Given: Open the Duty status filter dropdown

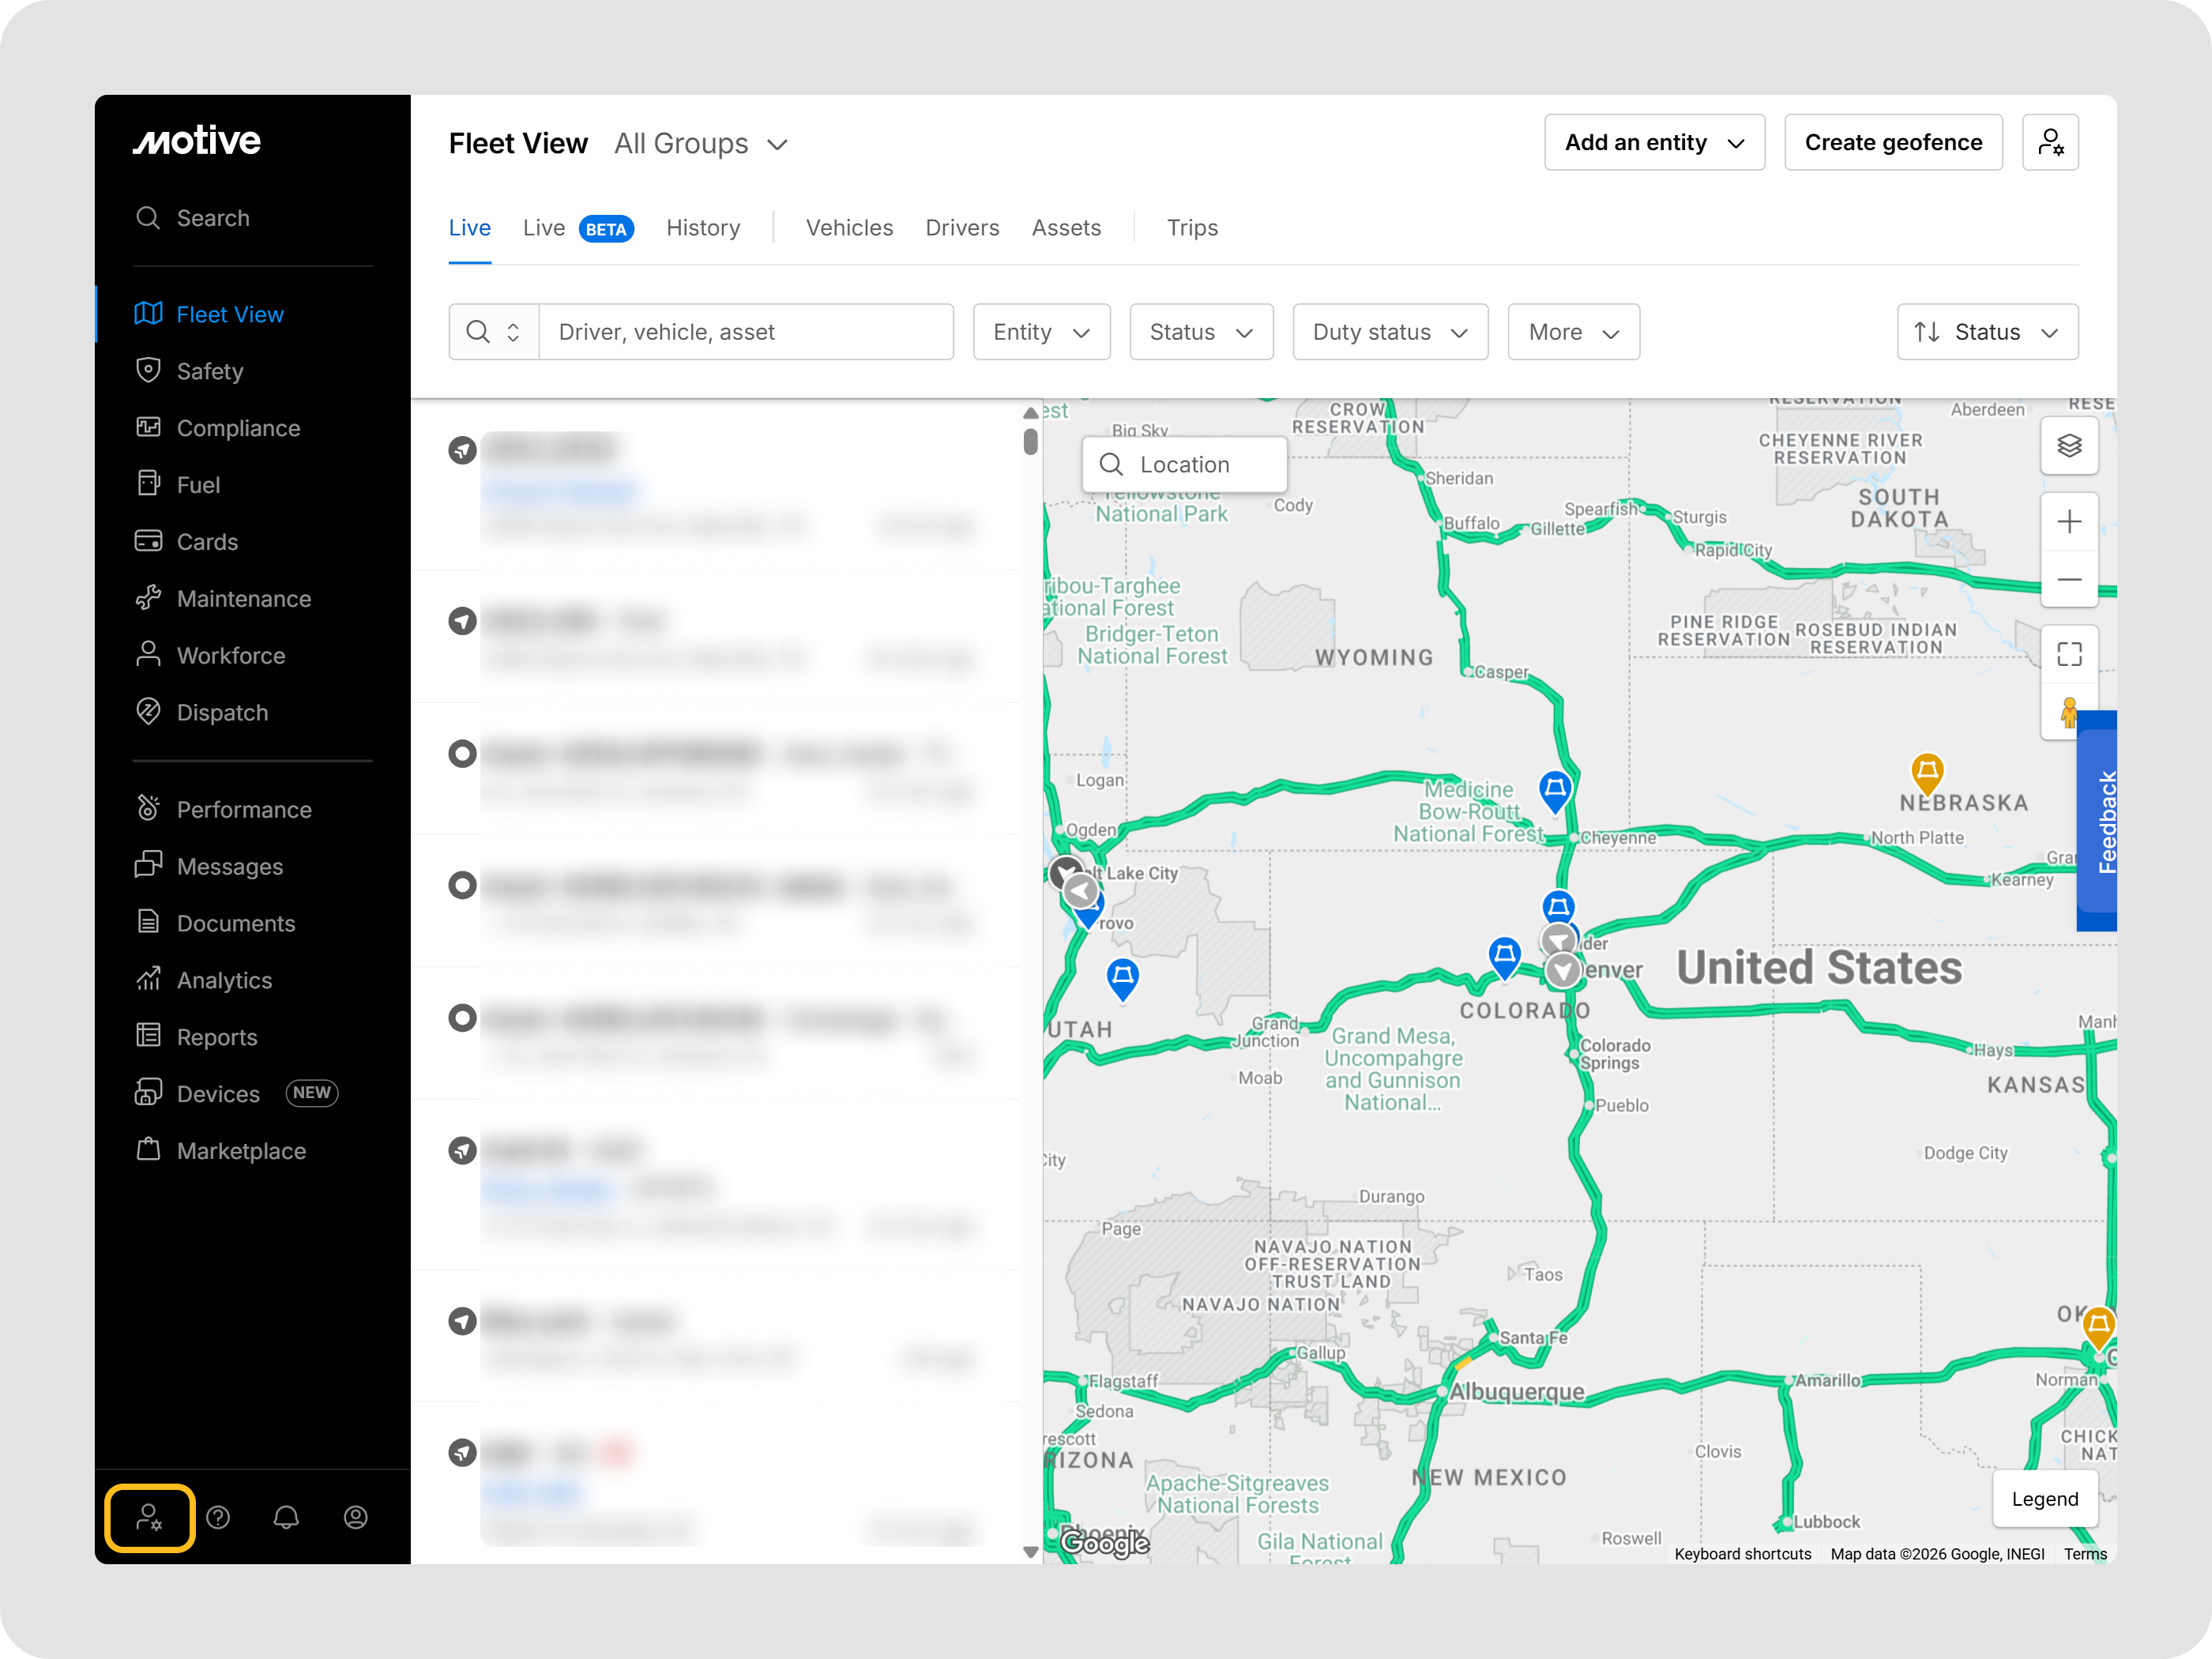Looking at the screenshot, I should 1389,332.
